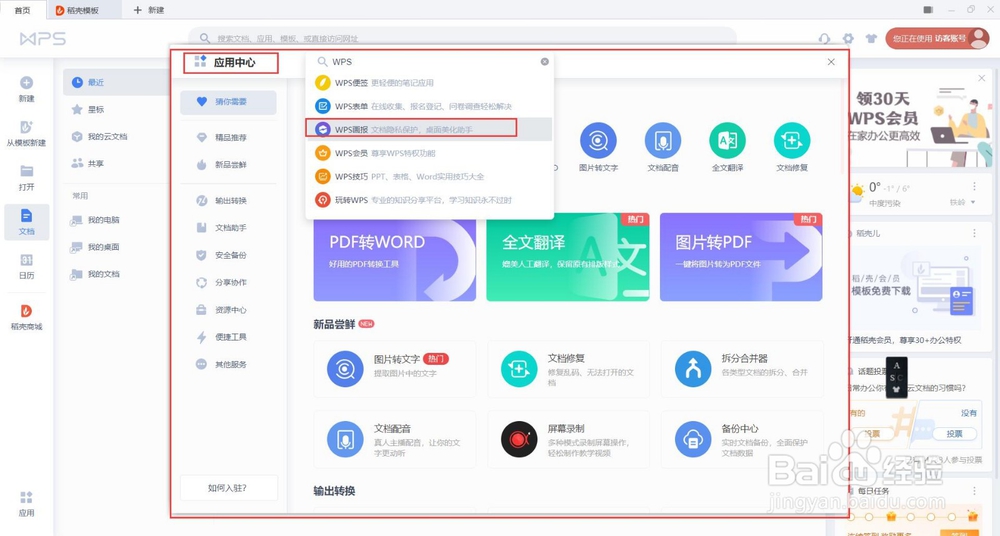Open weather card more options menu
Viewport: 1000px width, 536px height.
(x=974, y=186)
